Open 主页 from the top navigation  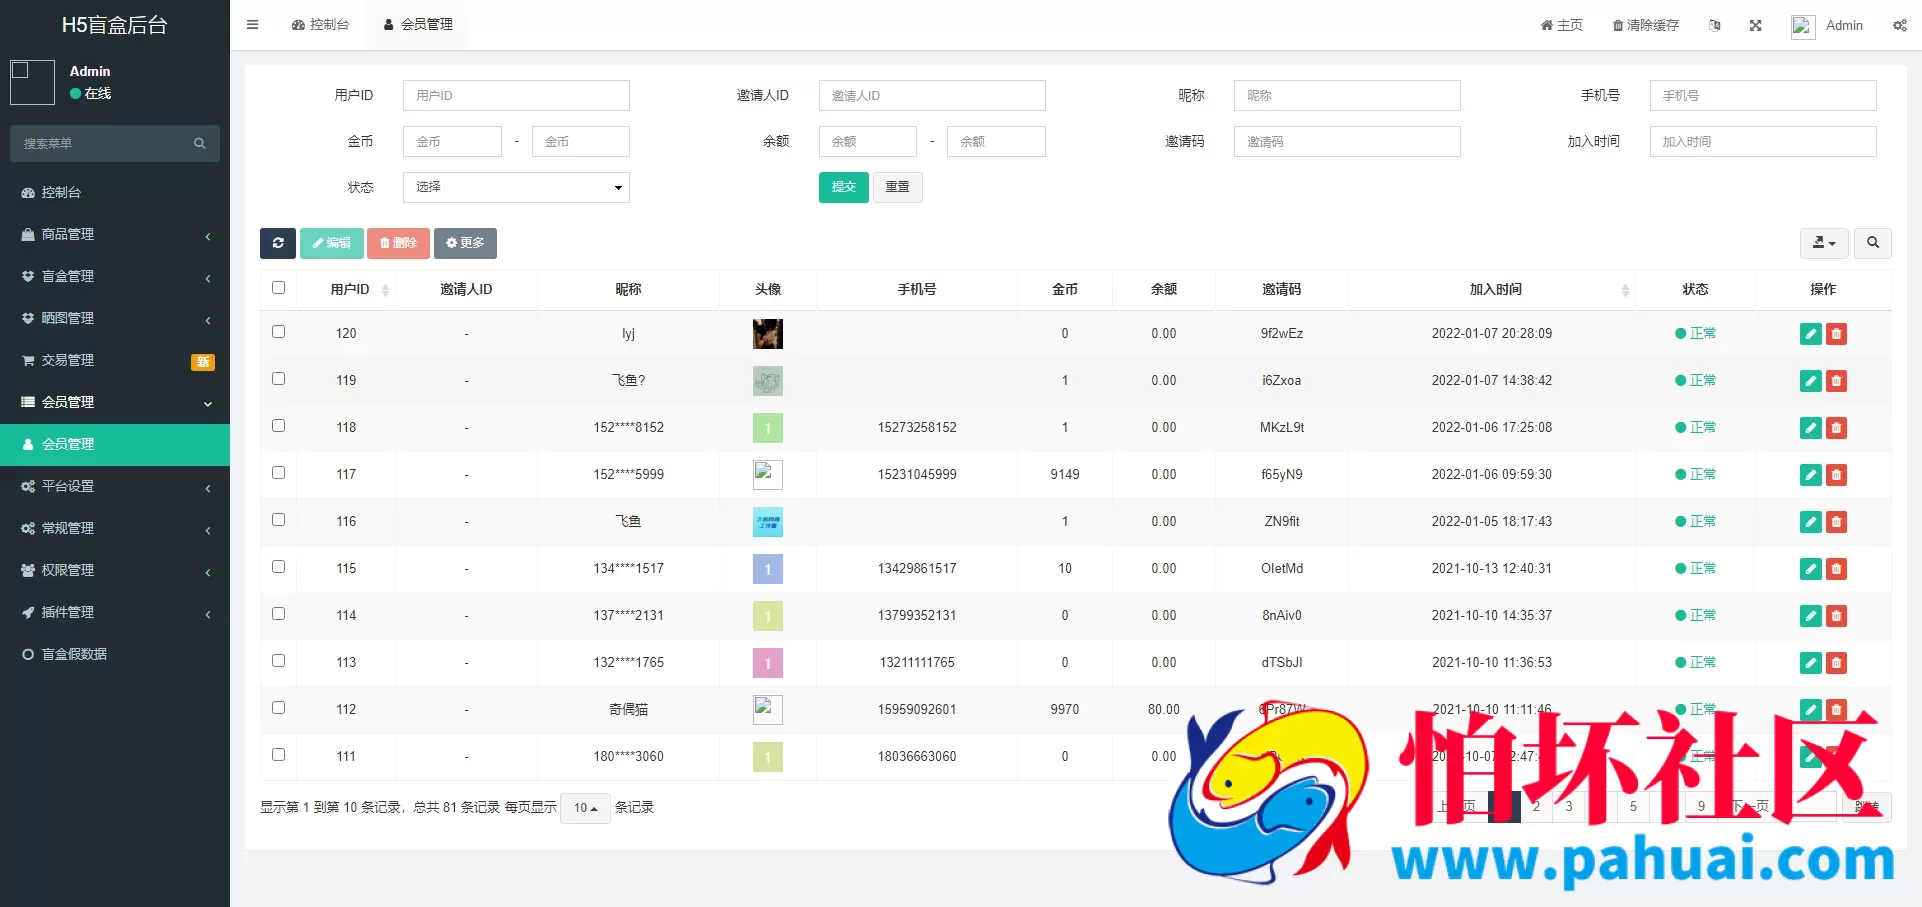[1561, 25]
